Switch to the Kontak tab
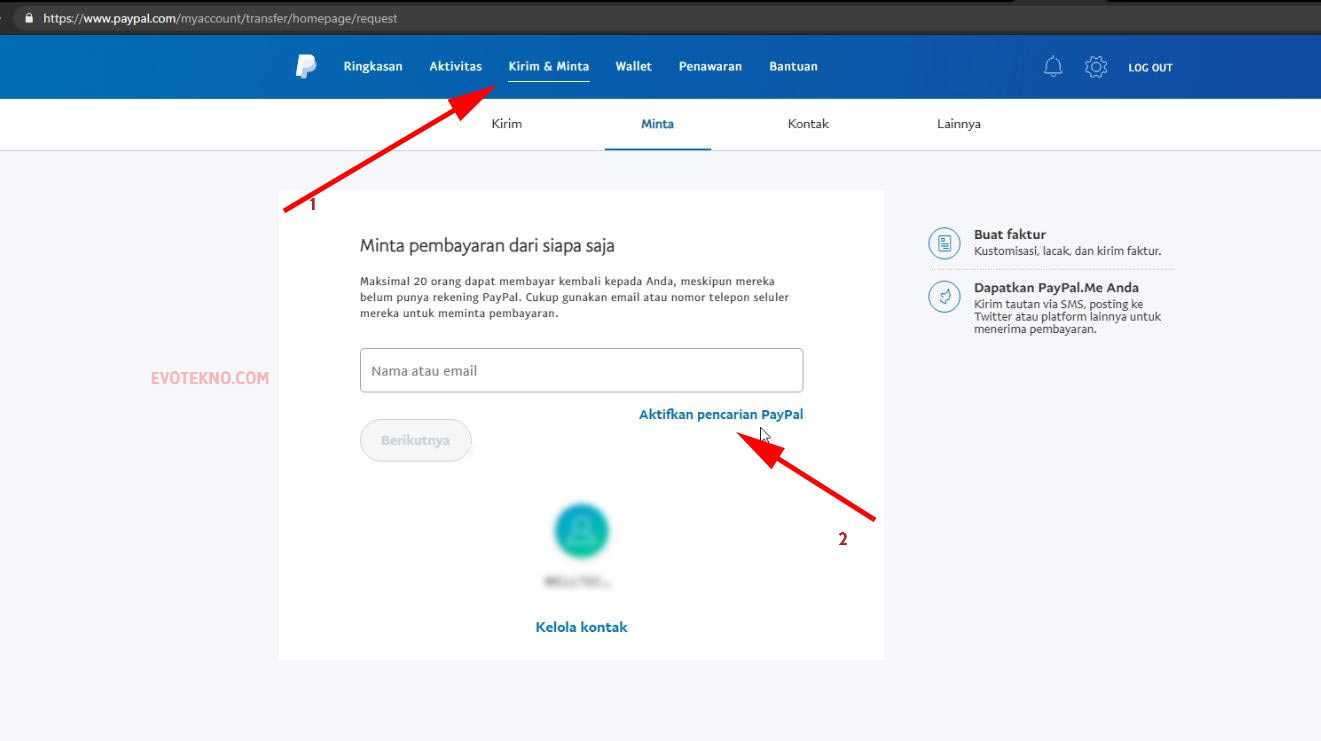1321x741 pixels. pyautogui.click(x=808, y=124)
